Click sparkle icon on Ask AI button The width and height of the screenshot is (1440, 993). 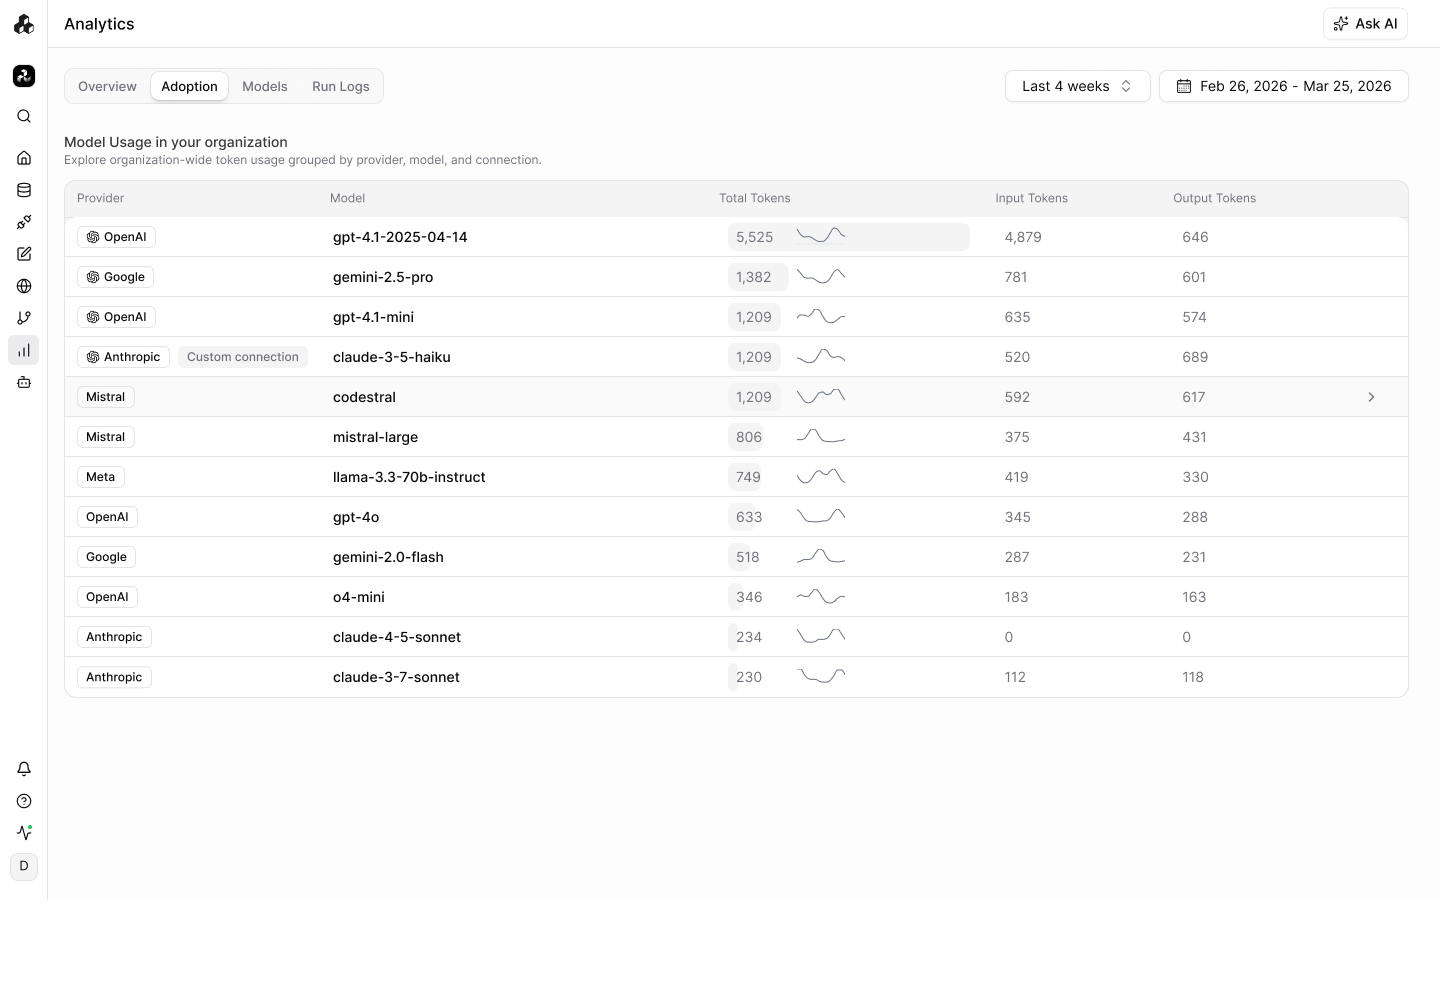click(x=1341, y=24)
